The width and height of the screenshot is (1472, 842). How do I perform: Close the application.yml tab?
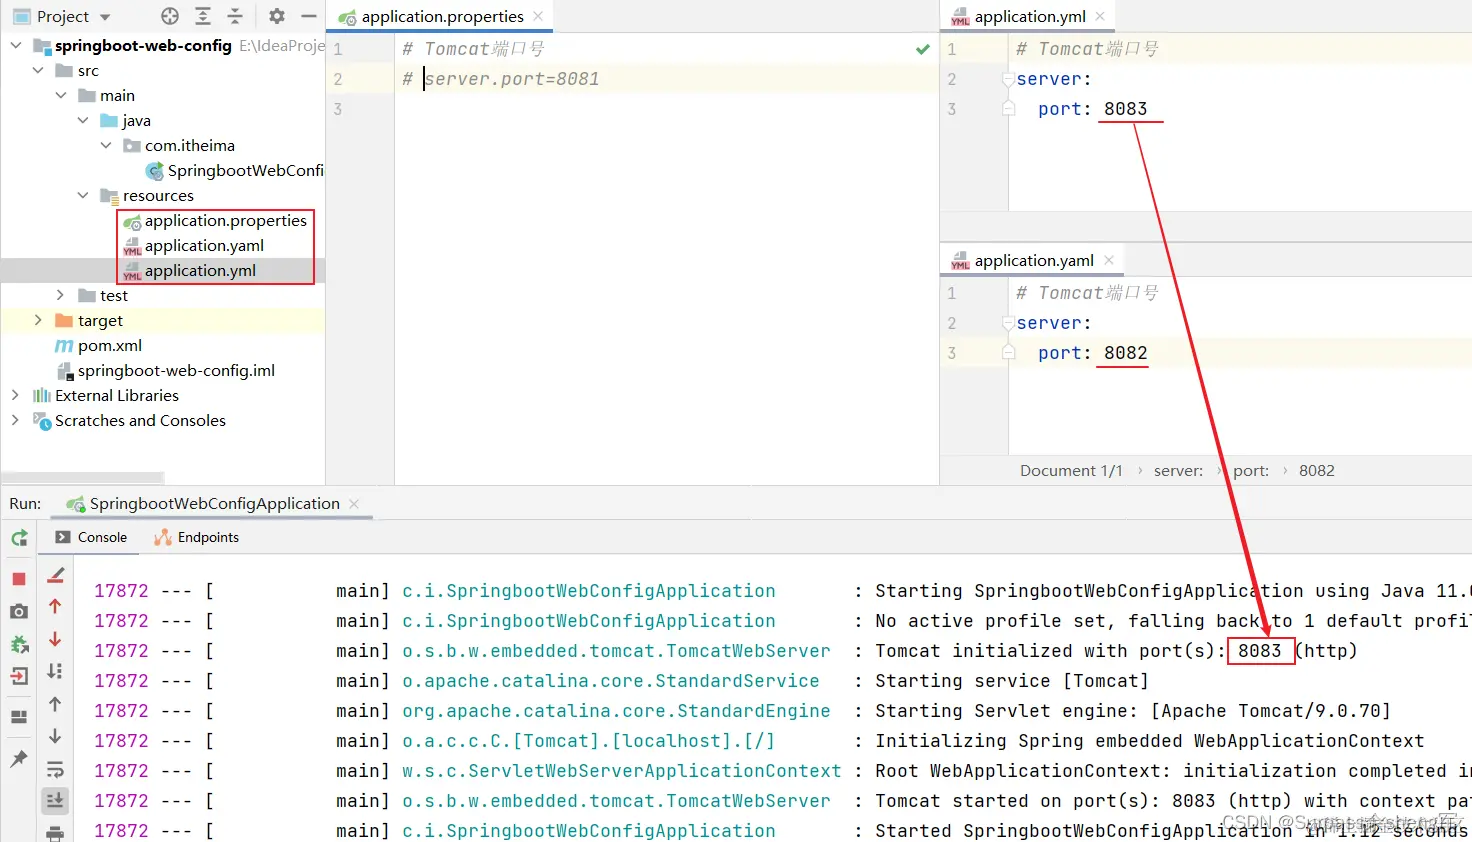coord(1100,16)
